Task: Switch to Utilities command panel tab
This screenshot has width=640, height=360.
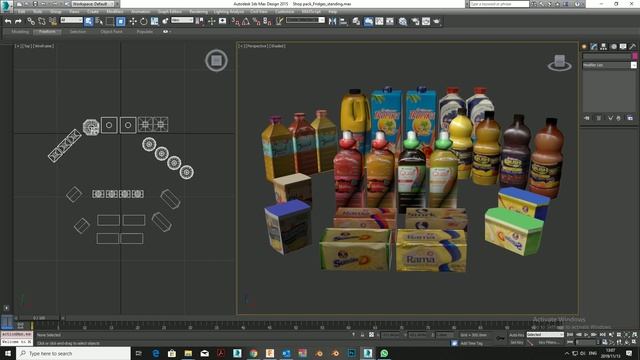Action: click(x=633, y=47)
